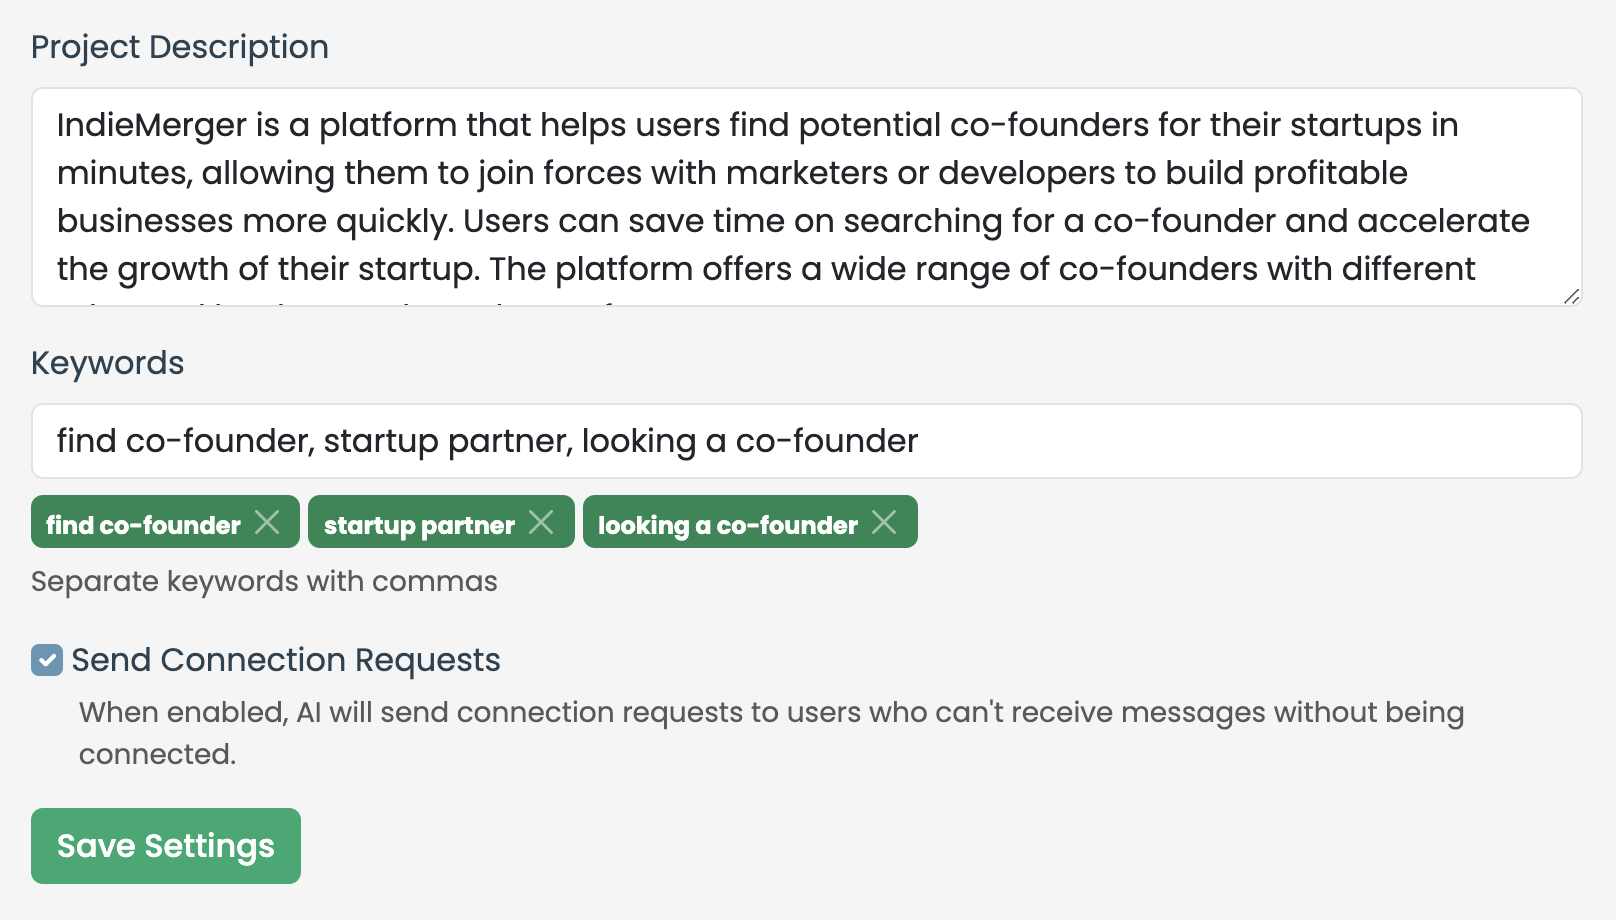1616x920 pixels.
Task: Delete the "startup partner" keyword tag
Action: tap(541, 522)
